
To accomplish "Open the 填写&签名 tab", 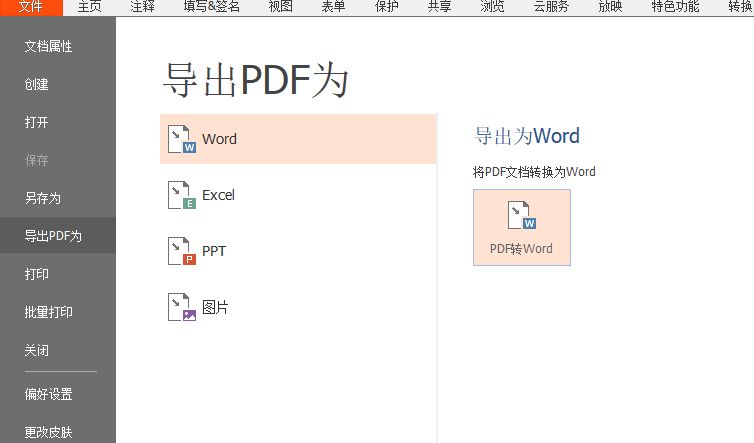I will tap(212, 7).
